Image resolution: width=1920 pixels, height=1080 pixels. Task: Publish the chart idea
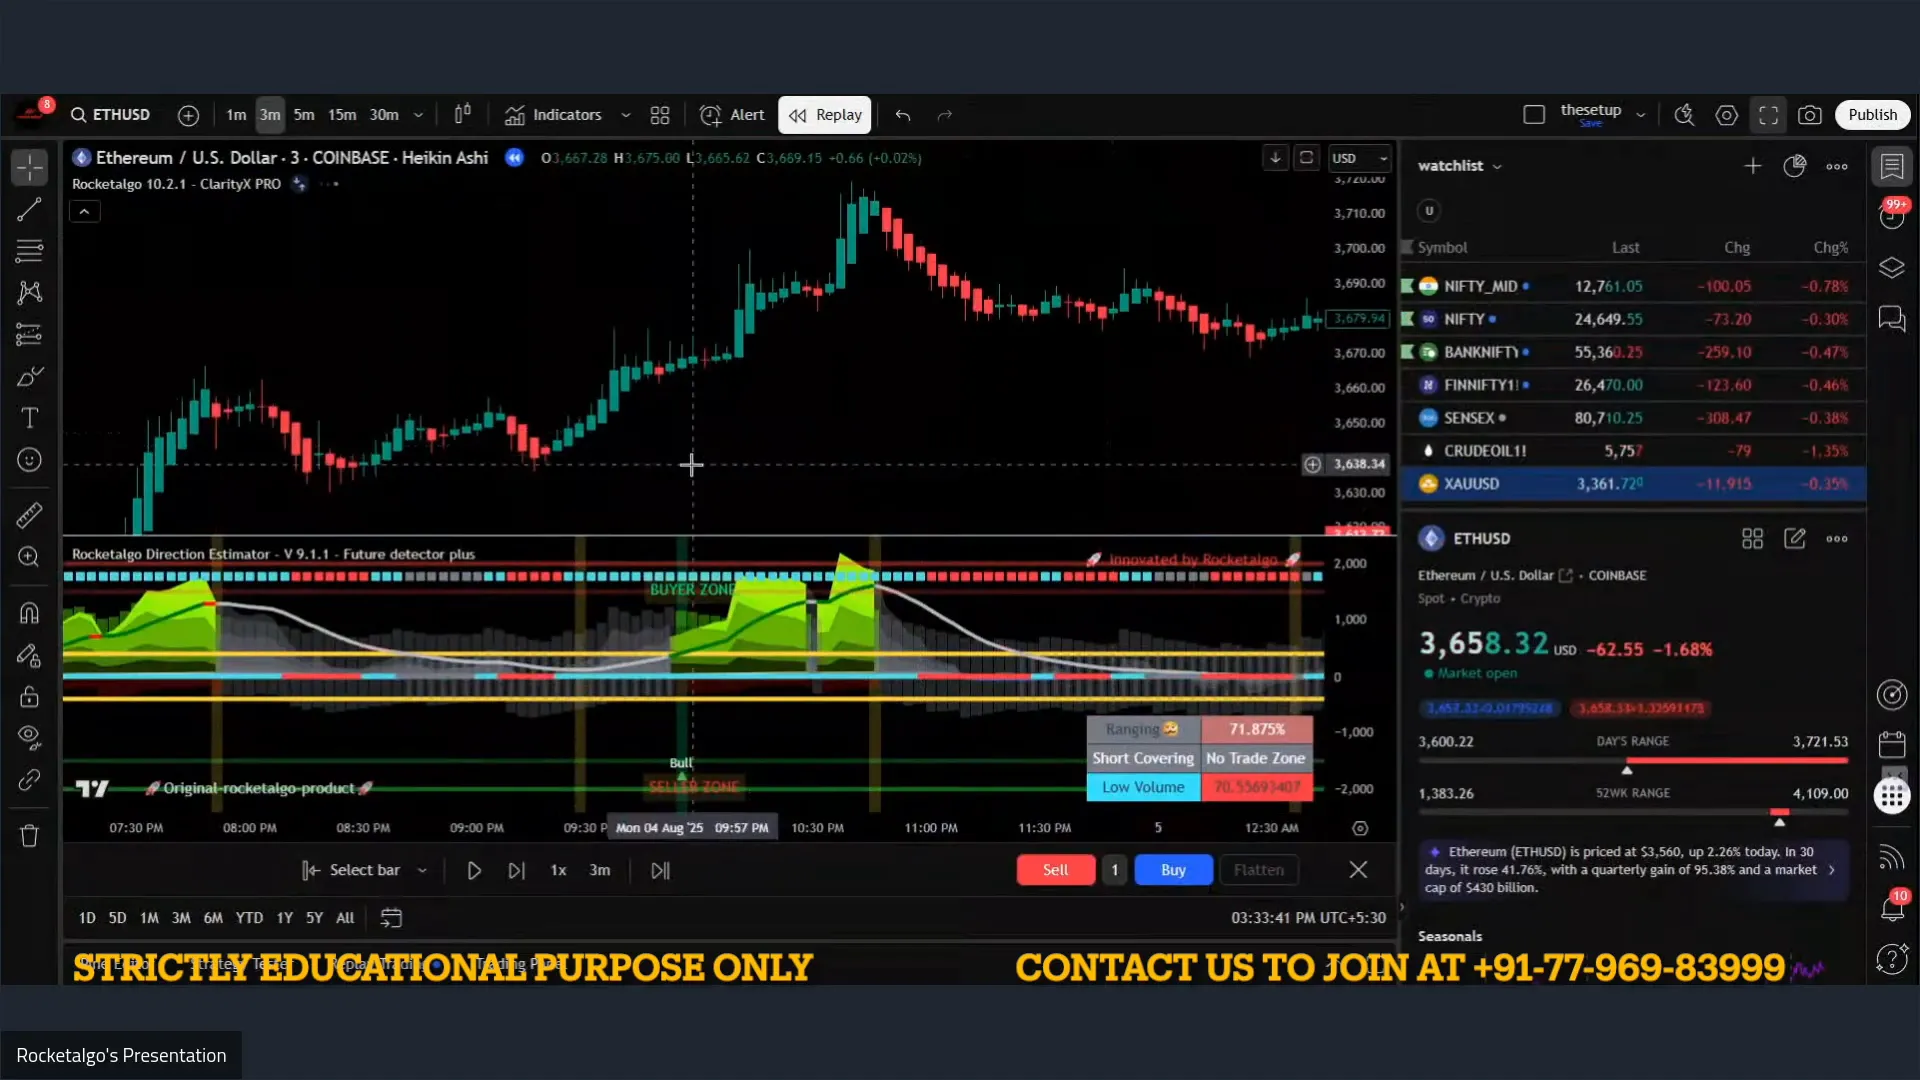[1872, 115]
